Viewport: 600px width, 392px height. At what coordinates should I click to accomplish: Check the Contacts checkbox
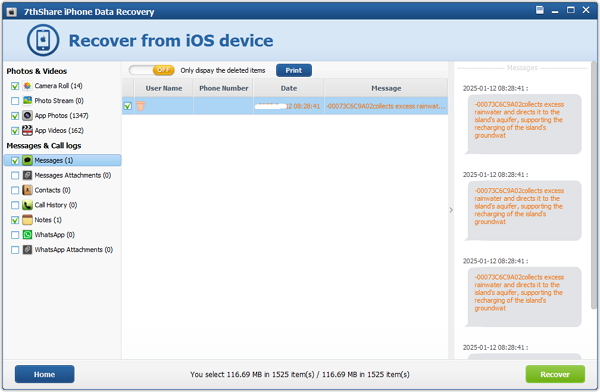tap(15, 191)
